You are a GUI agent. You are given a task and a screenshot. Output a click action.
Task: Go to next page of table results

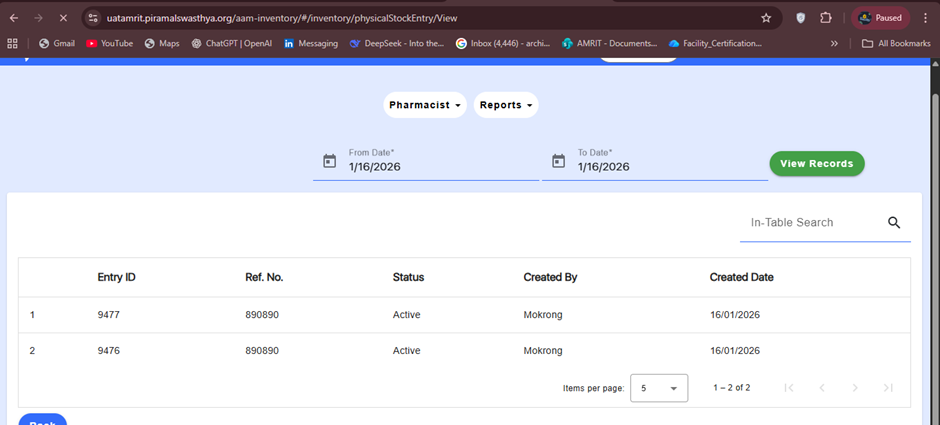click(x=855, y=388)
